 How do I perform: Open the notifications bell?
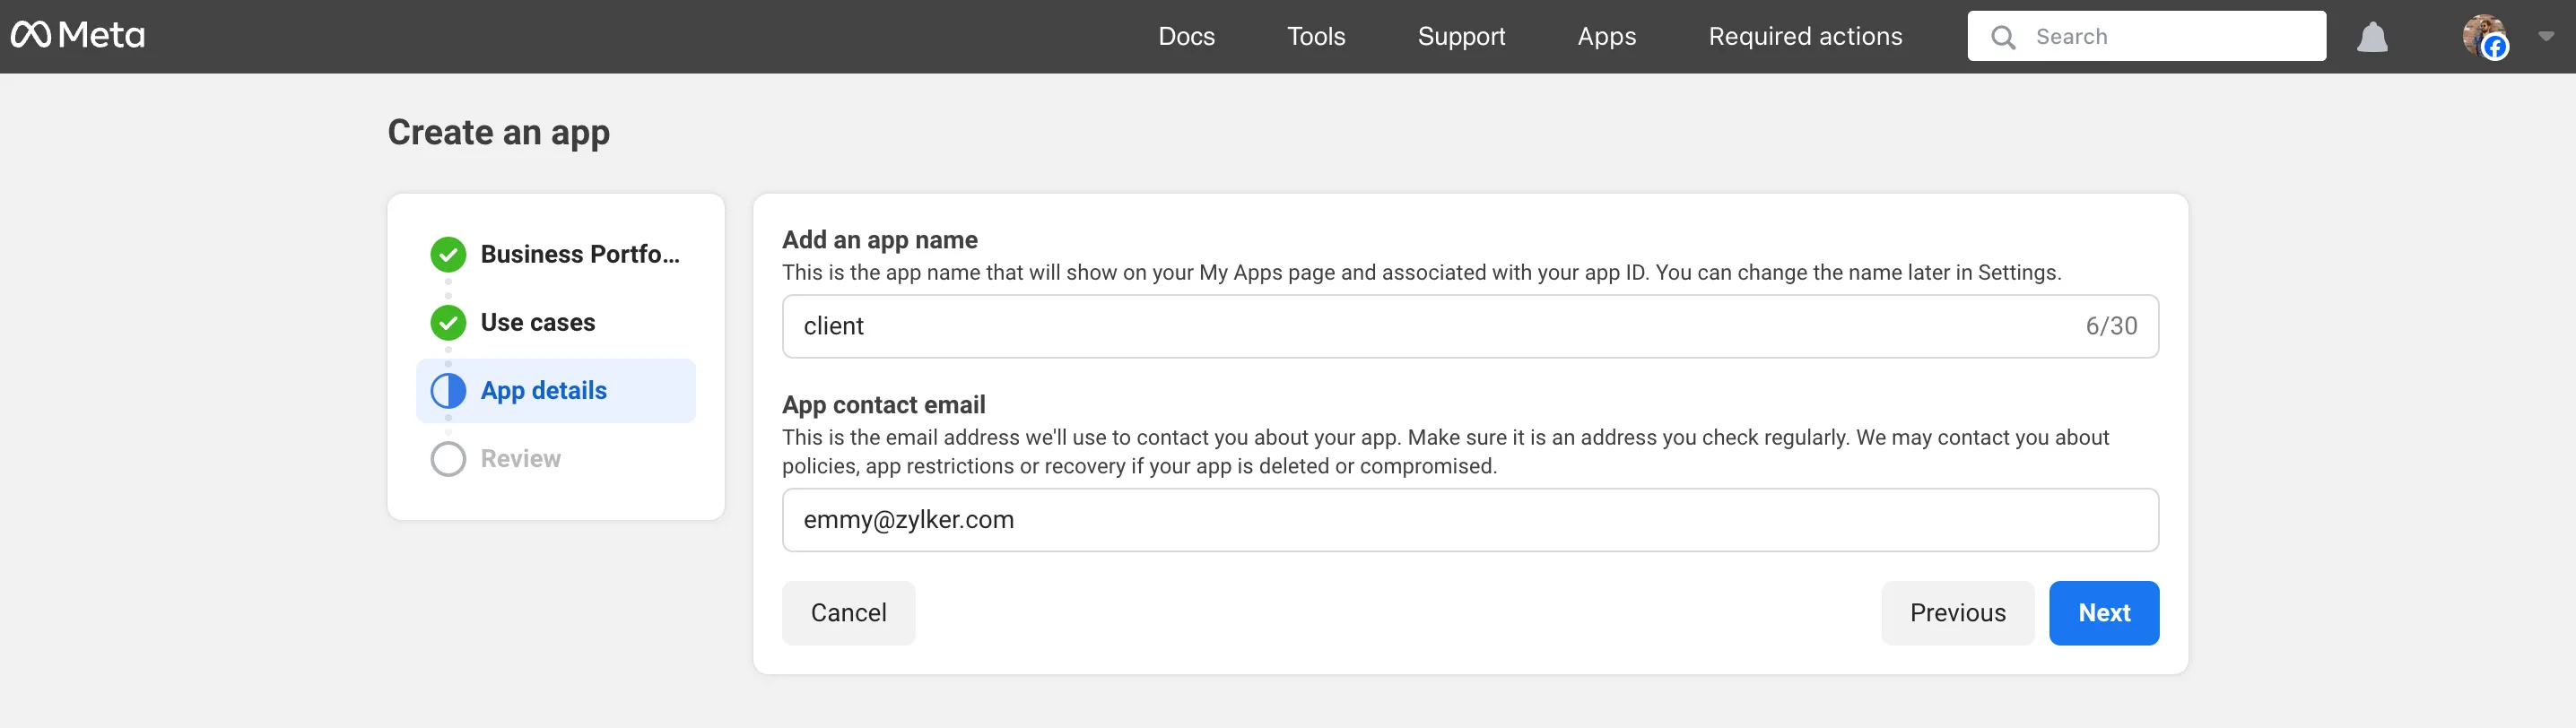click(x=2372, y=37)
